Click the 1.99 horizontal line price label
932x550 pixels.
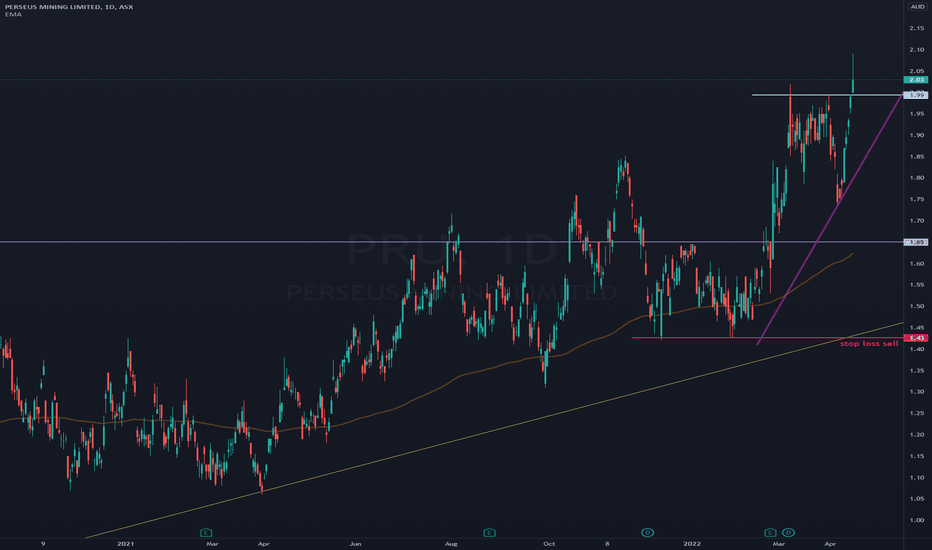point(915,95)
